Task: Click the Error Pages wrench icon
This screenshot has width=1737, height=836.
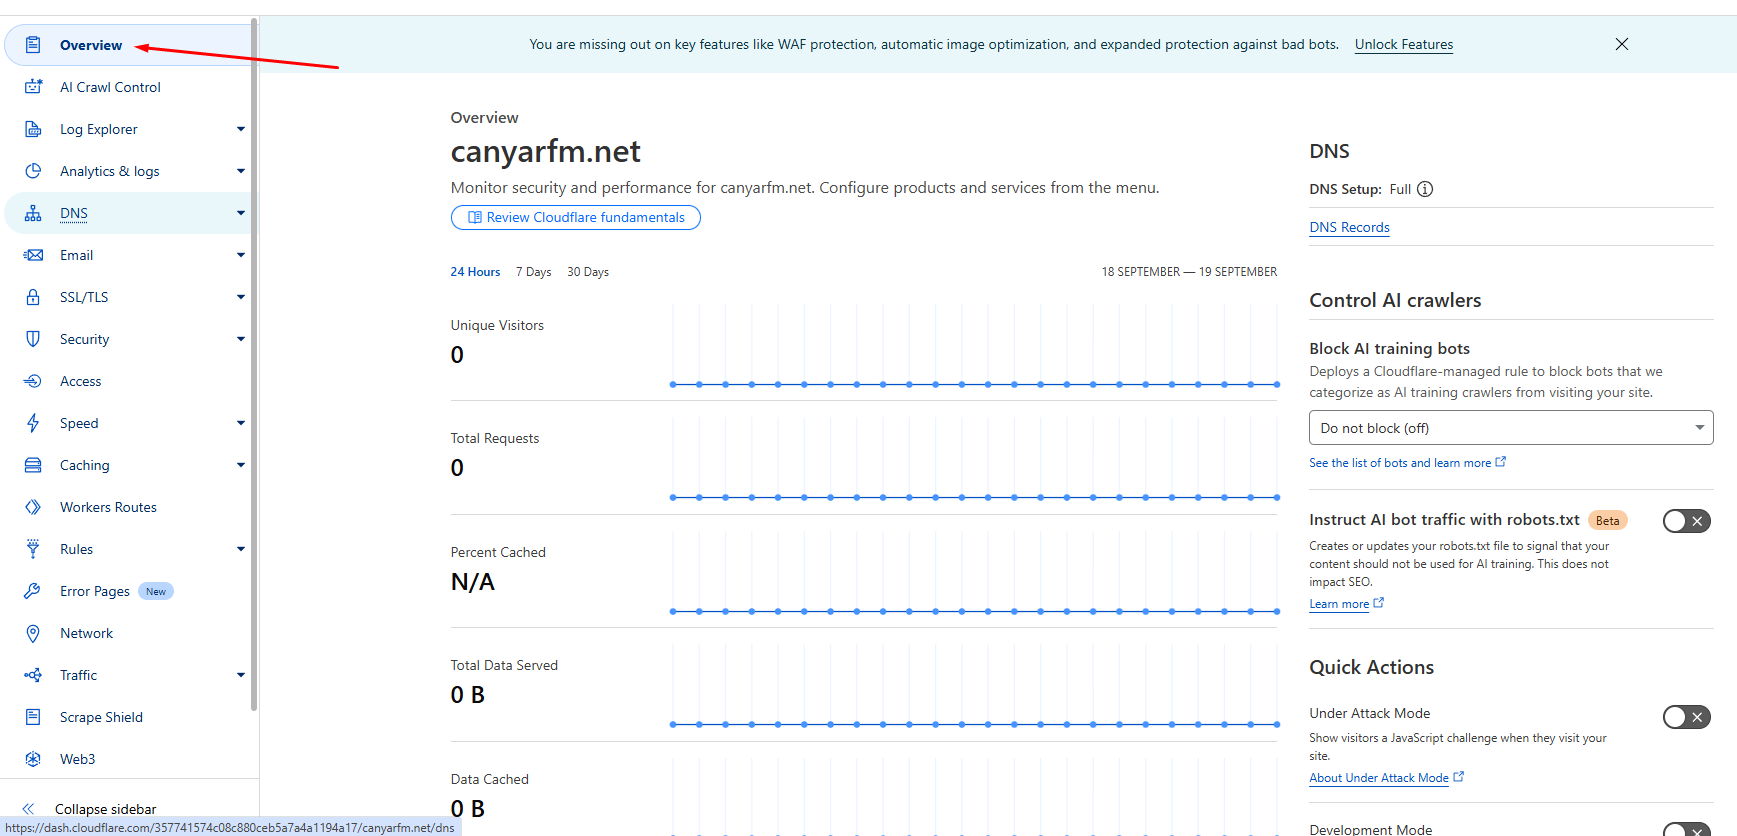Action: (33, 591)
